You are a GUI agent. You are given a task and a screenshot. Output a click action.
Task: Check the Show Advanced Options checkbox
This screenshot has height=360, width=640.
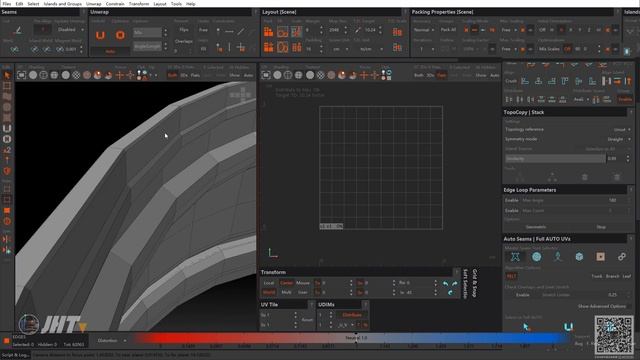coord(629,306)
